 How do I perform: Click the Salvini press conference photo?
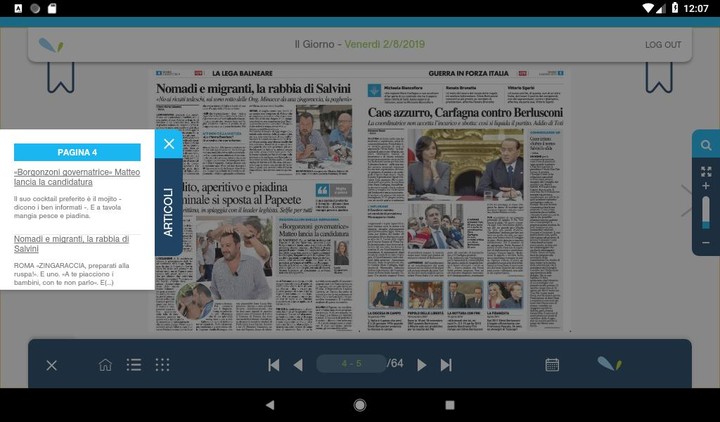pos(324,137)
